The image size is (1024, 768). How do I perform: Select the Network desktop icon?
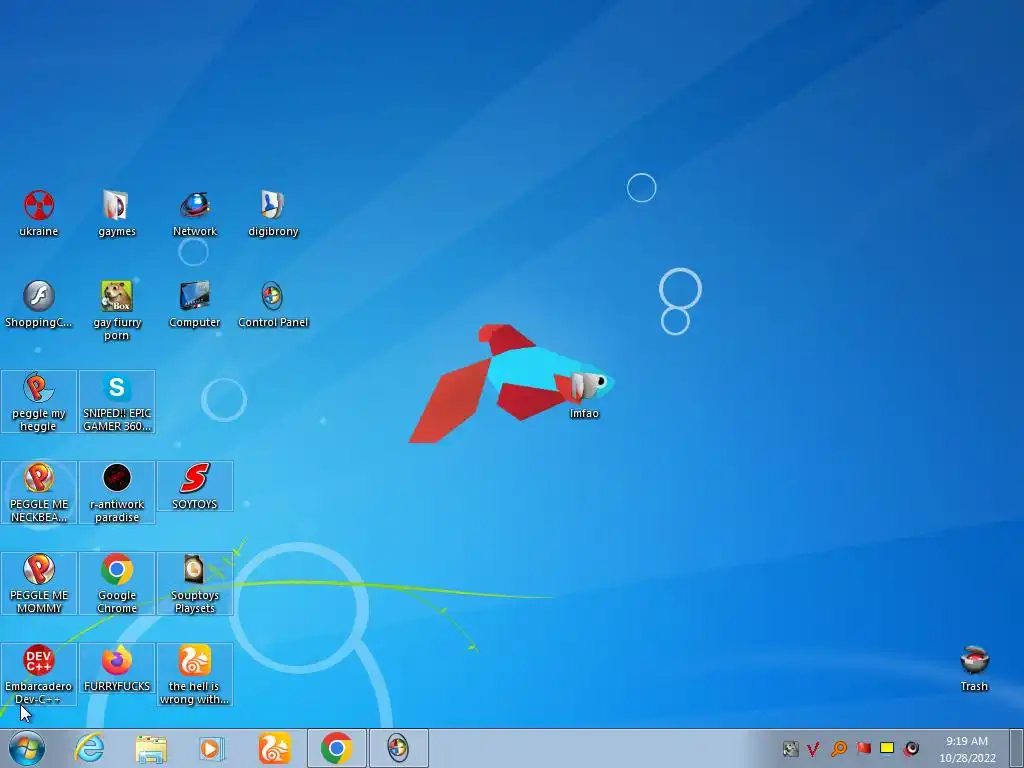[x=195, y=214]
